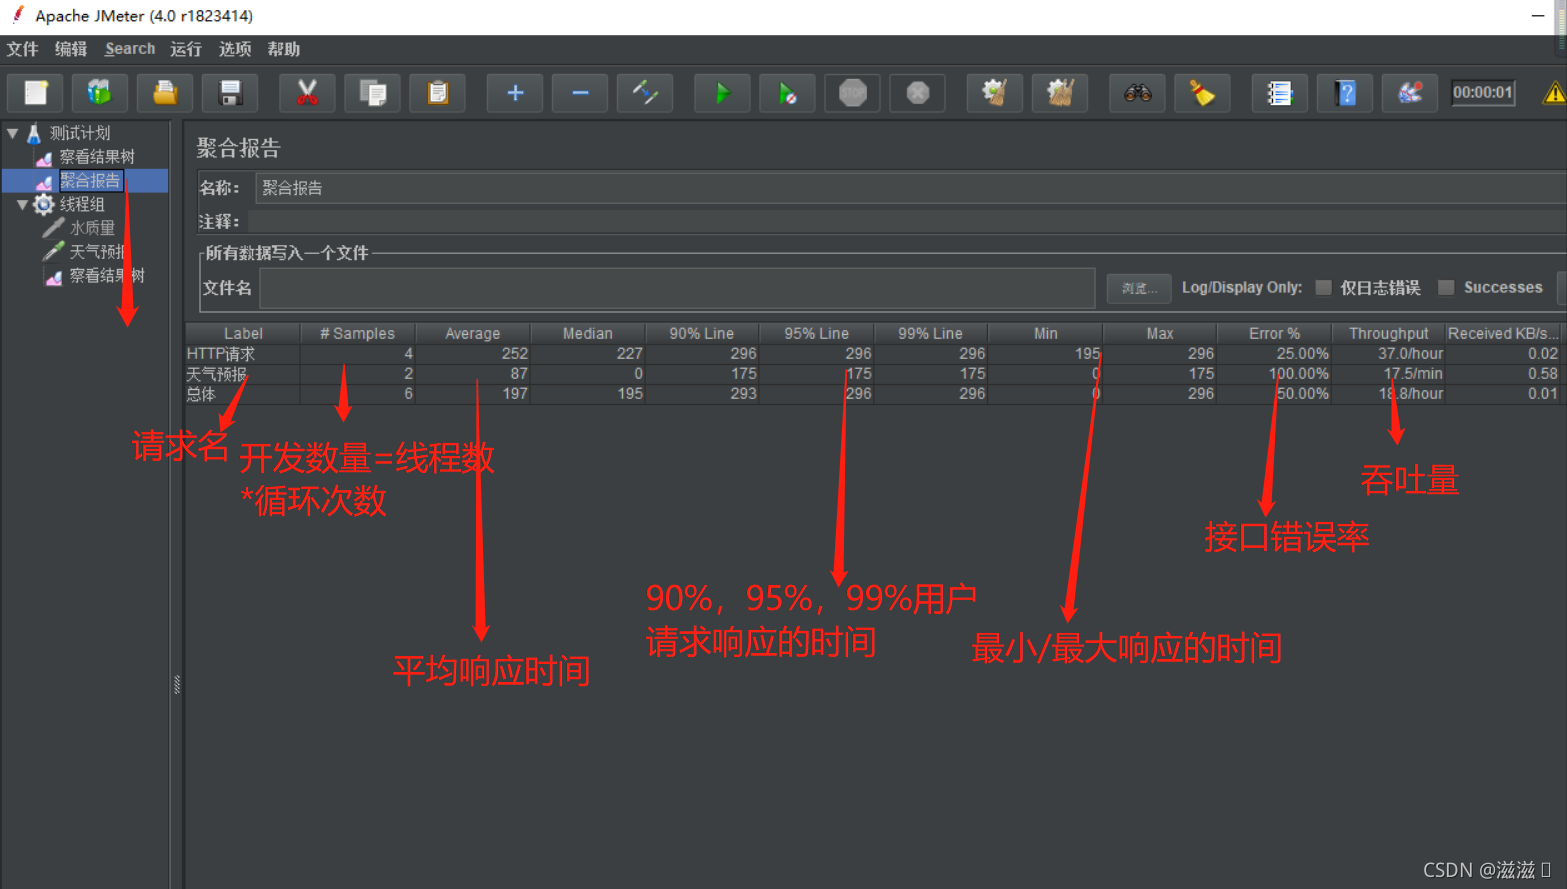
Task: Click the Open file folder icon
Action: point(165,93)
